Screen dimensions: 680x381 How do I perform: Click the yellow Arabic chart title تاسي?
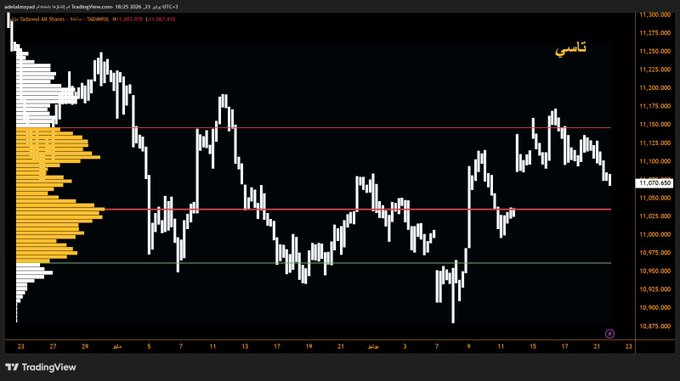tap(570, 48)
